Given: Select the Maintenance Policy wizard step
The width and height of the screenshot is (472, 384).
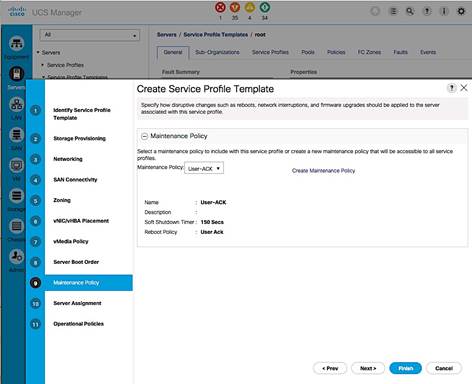Looking at the screenshot, I should [x=89, y=283].
